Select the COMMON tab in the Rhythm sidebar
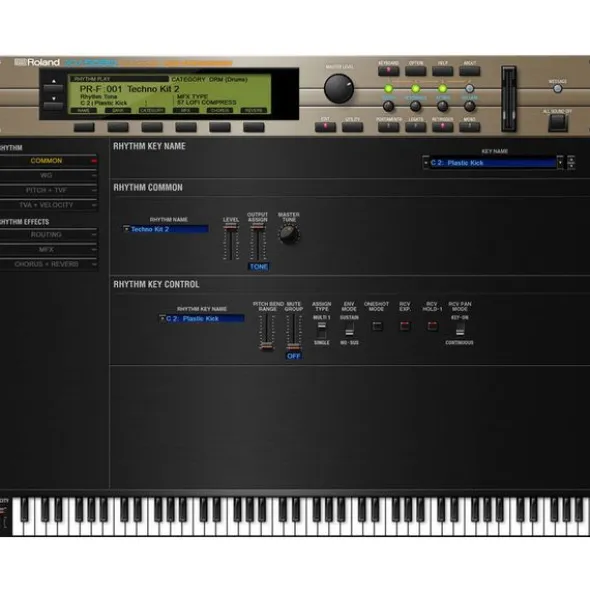The width and height of the screenshot is (590, 591). tap(48, 161)
